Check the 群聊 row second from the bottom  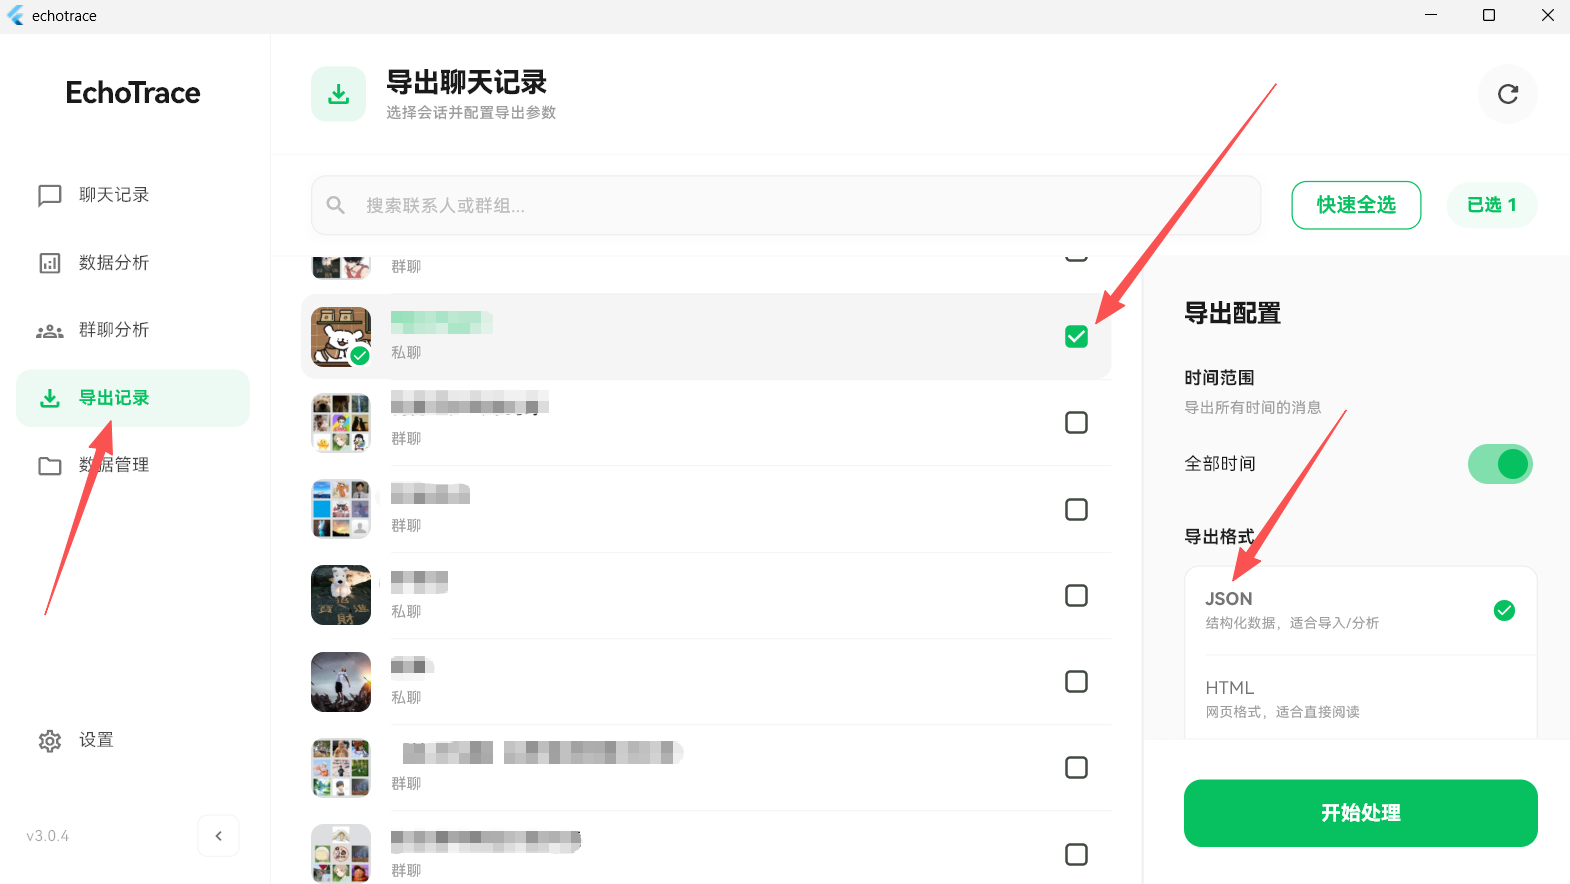(x=1076, y=768)
